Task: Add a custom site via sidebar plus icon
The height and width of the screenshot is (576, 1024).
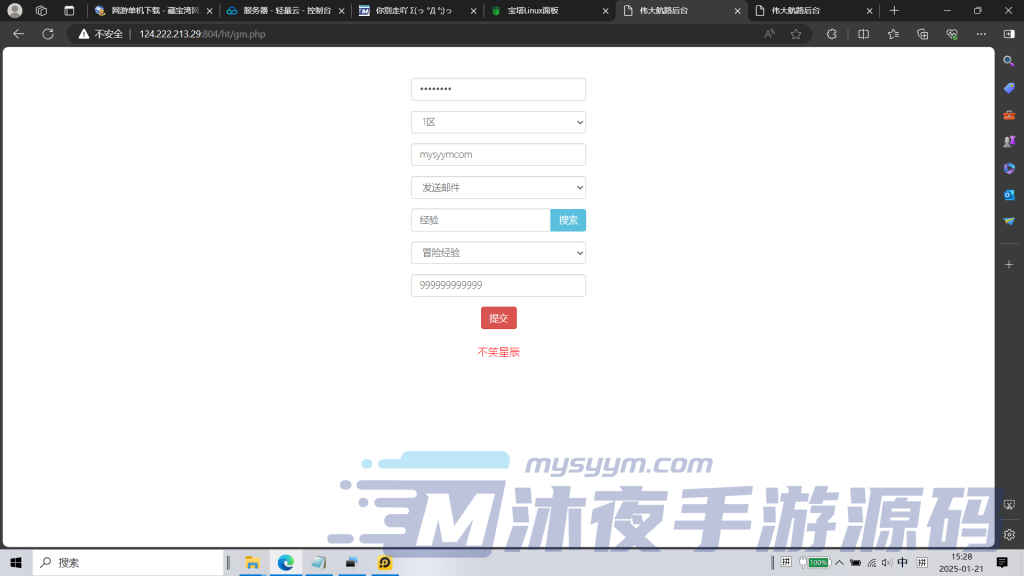Action: [x=1009, y=263]
